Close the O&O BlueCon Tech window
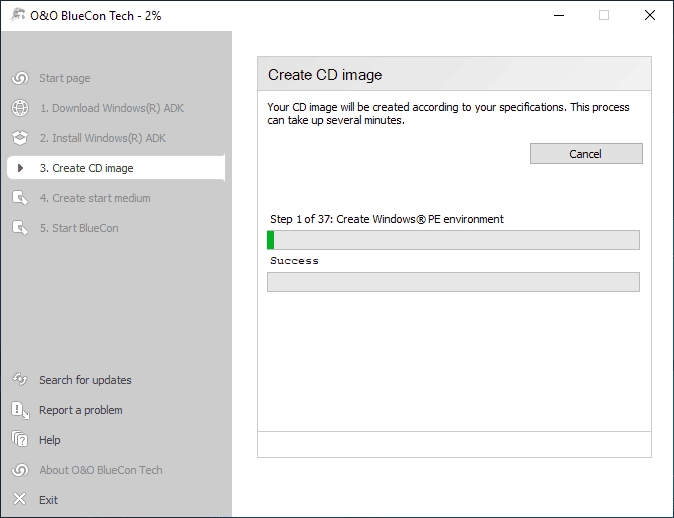This screenshot has height=518, width=674. [x=649, y=15]
